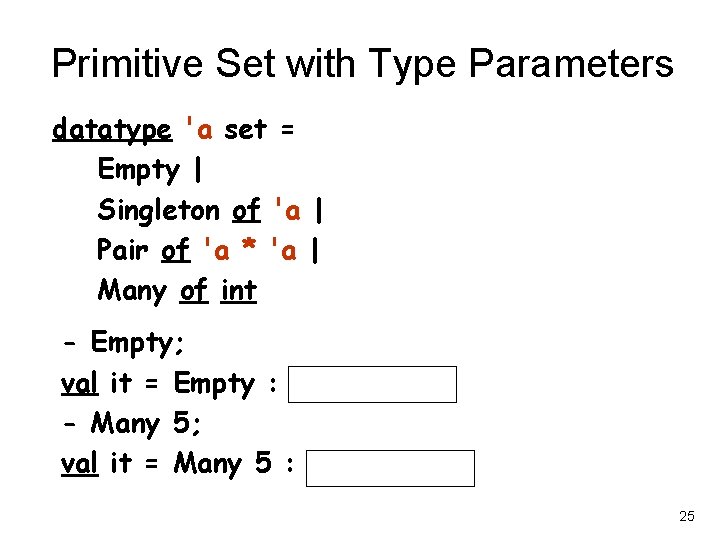
Task: Click the "- Empty;" prompt line
Action: (123, 343)
